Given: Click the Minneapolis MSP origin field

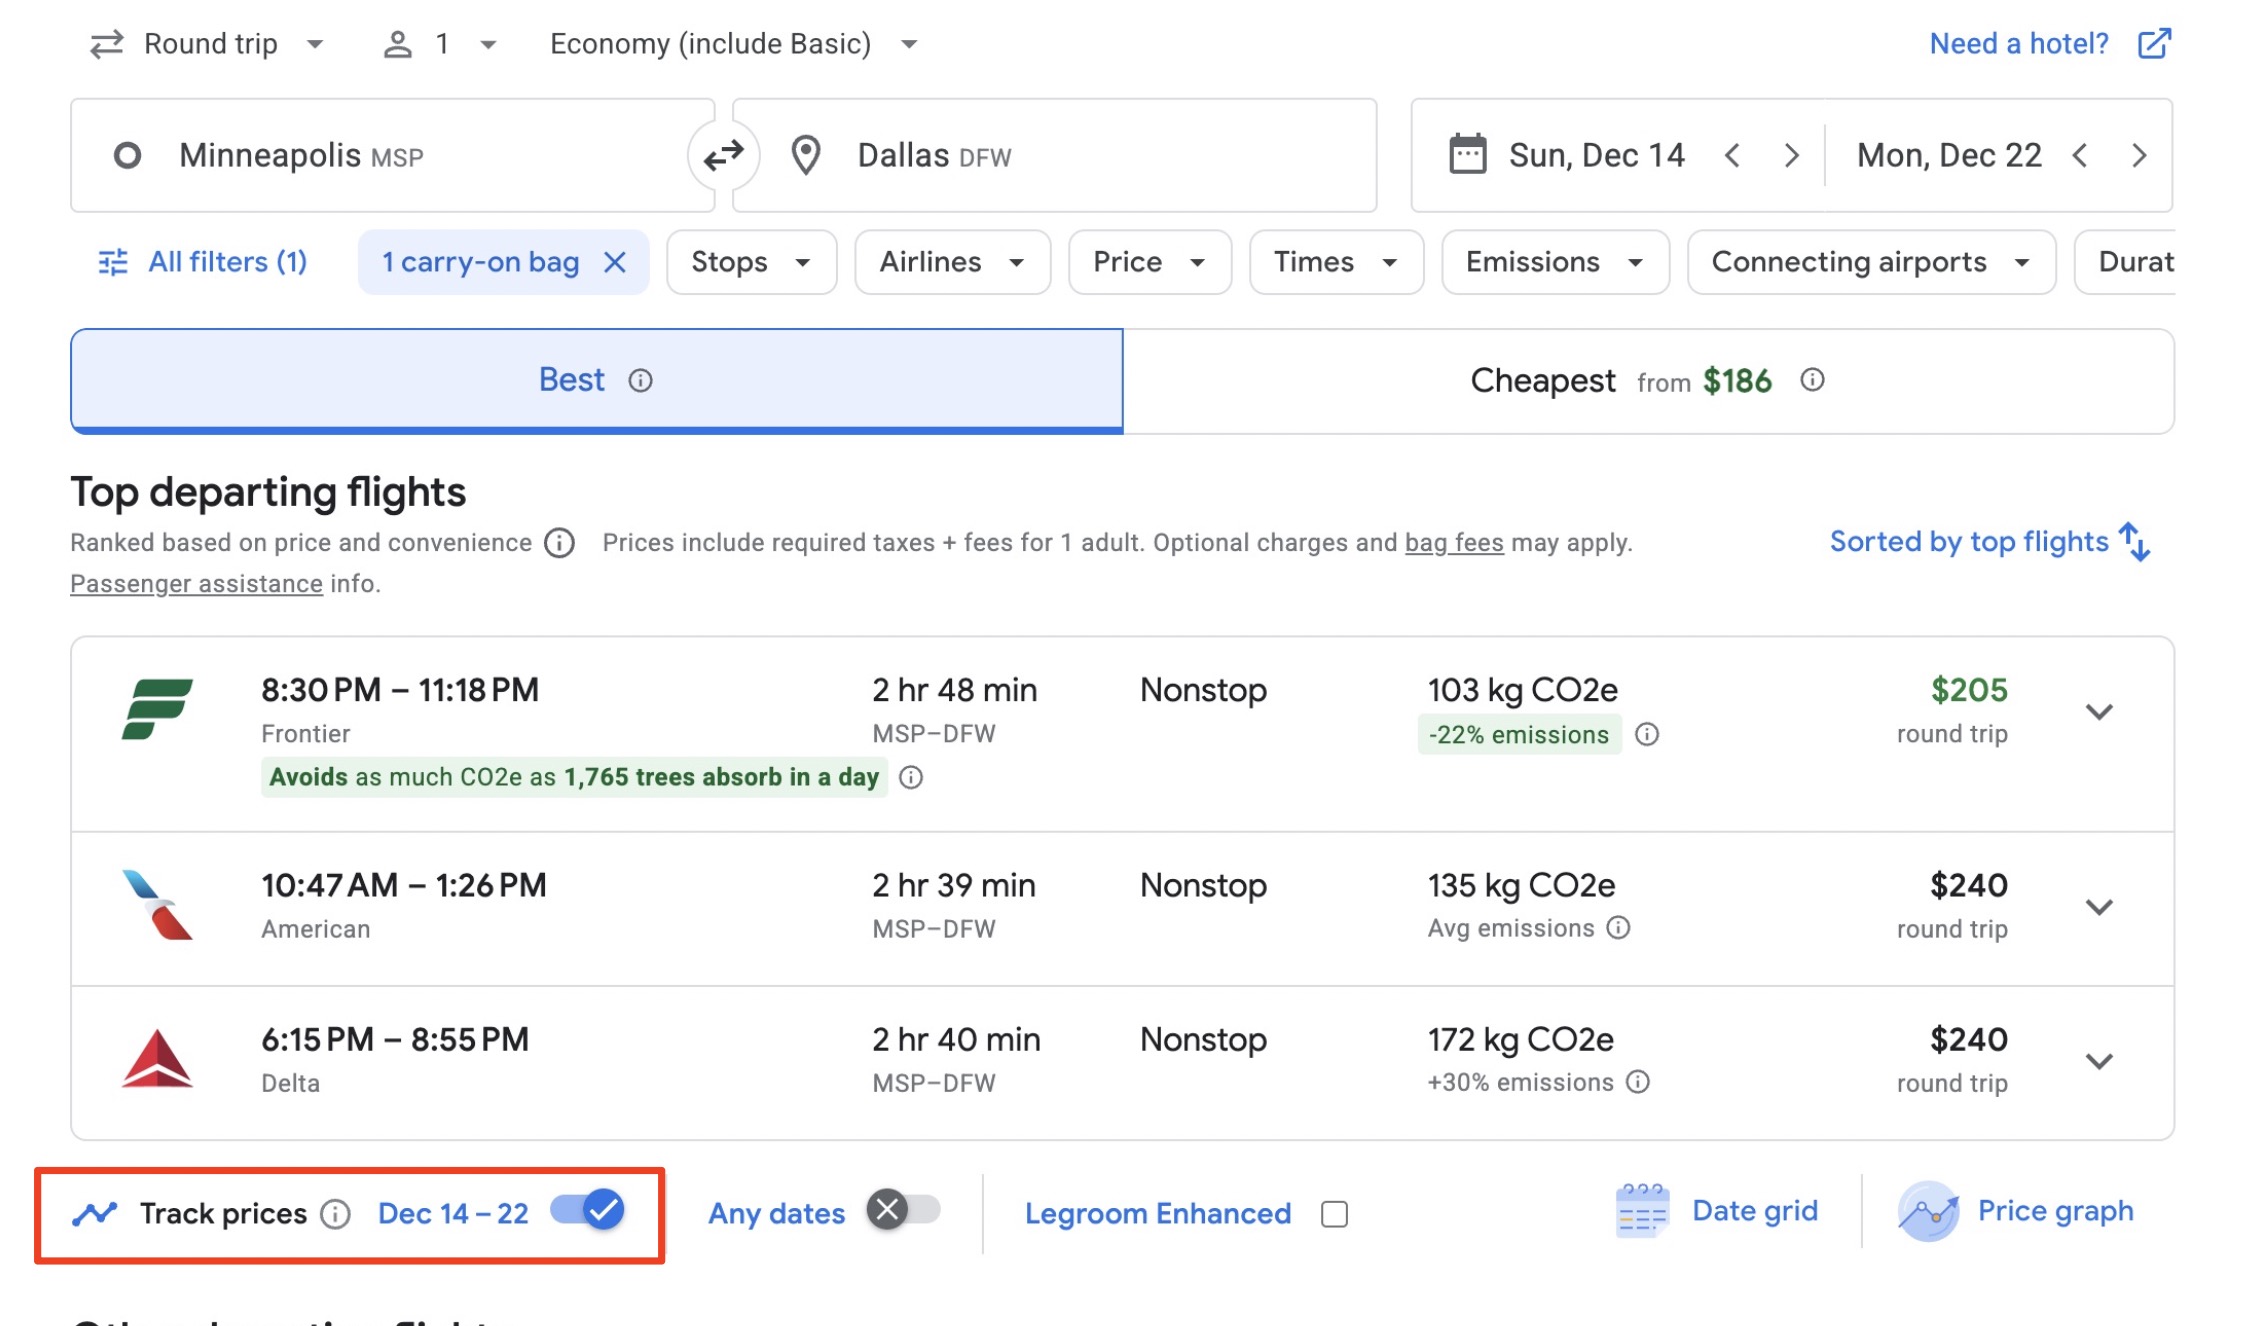Looking at the screenshot, I should 392,156.
